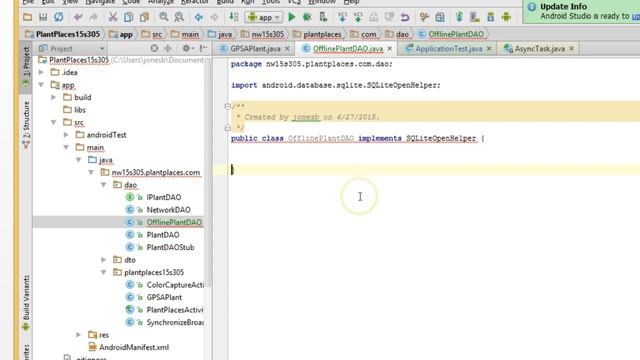Expand the res folder arrow

pyautogui.click(x=78, y=335)
